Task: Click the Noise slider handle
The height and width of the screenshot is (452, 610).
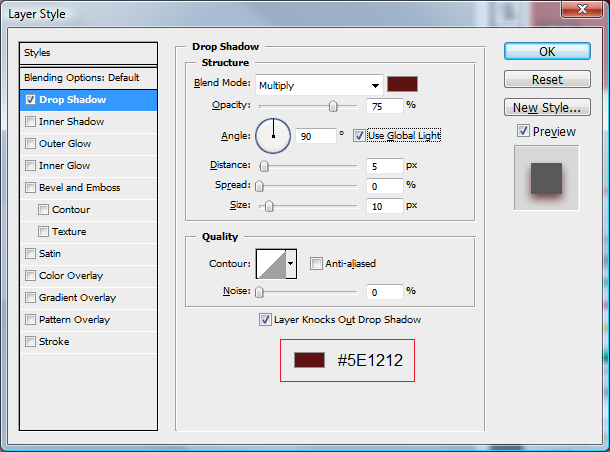Action: coord(259,292)
